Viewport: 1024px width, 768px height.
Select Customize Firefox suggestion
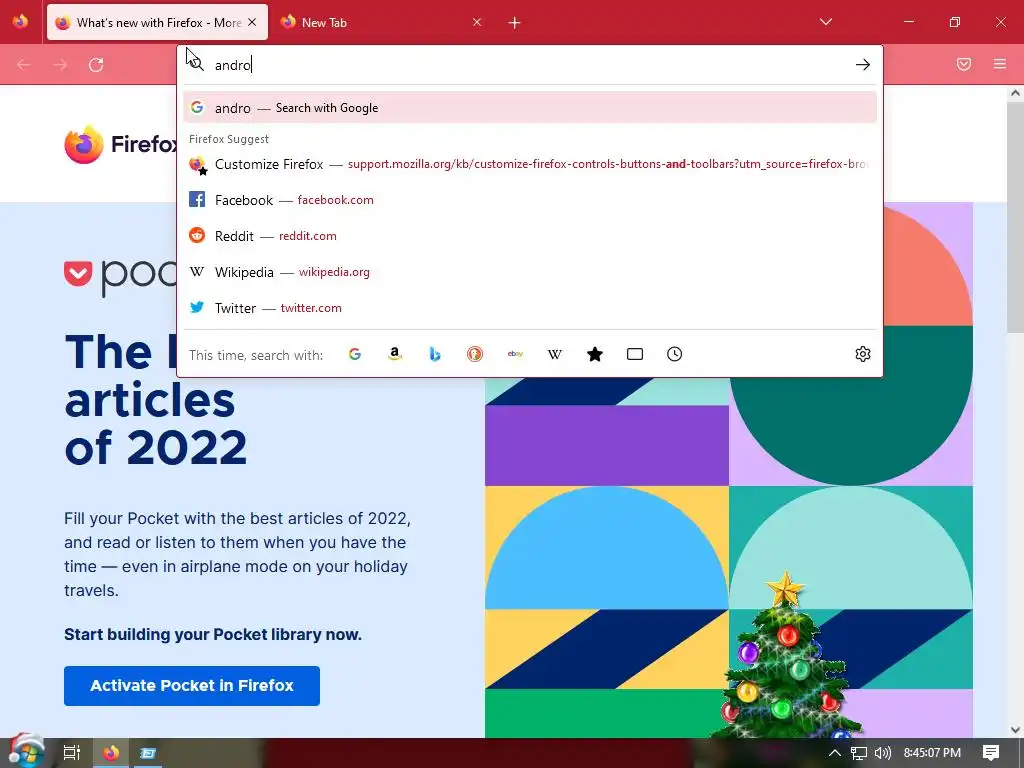[530, 164]
